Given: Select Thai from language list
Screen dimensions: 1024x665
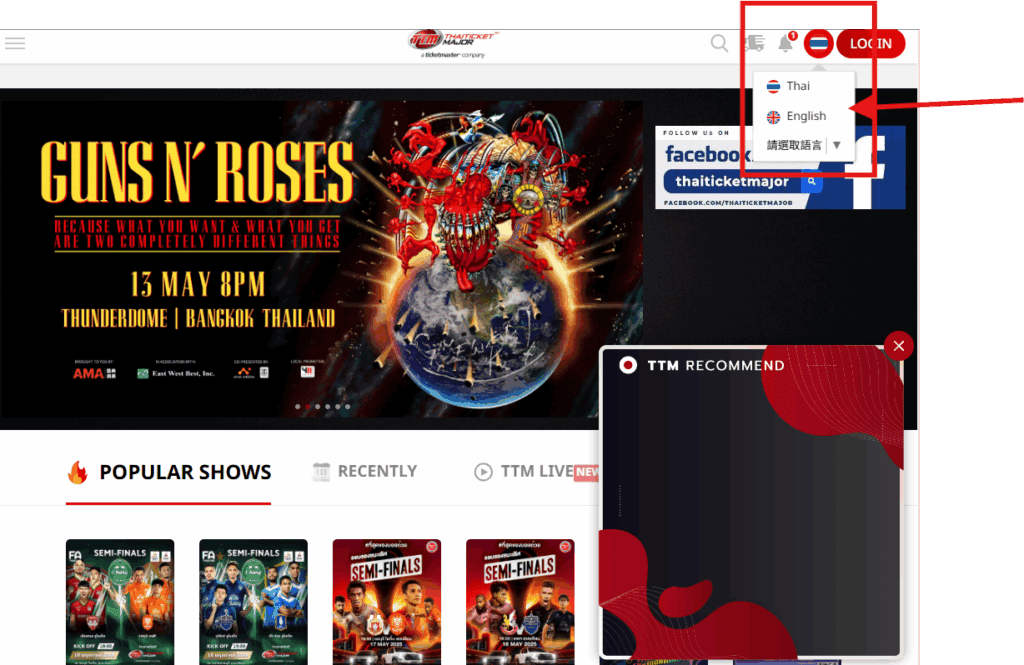Looking at the screenshot, I should (797, 86).
